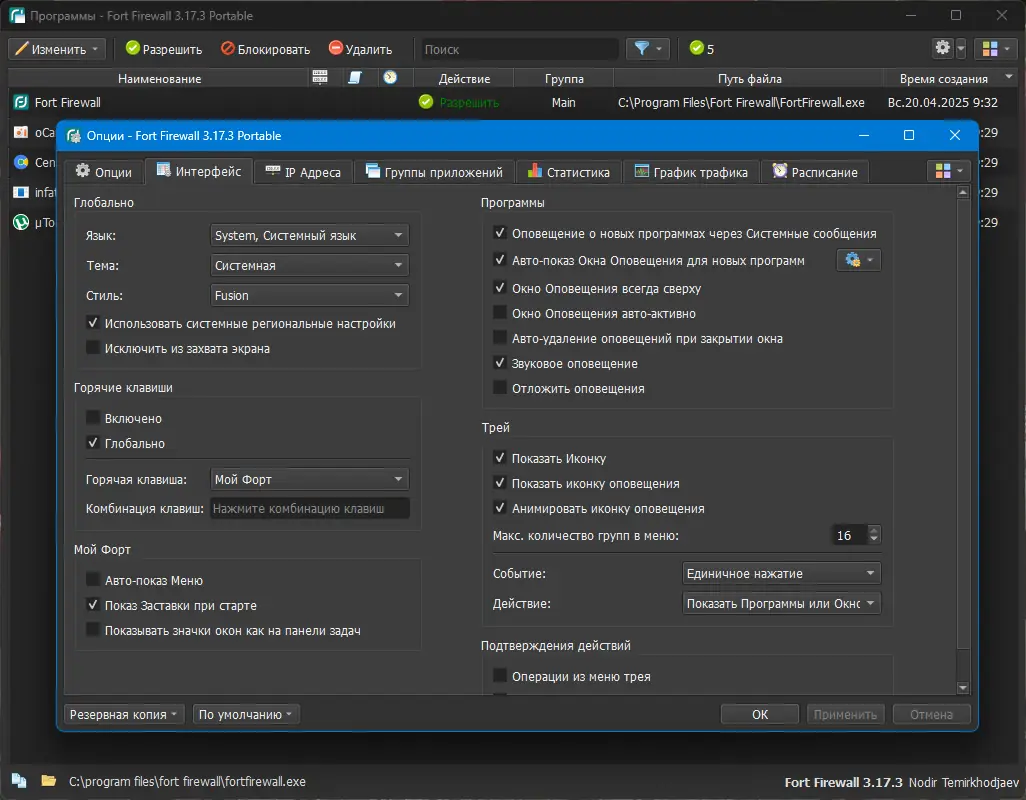Open the Резервная копия menu button

click(x=123, y=714)
